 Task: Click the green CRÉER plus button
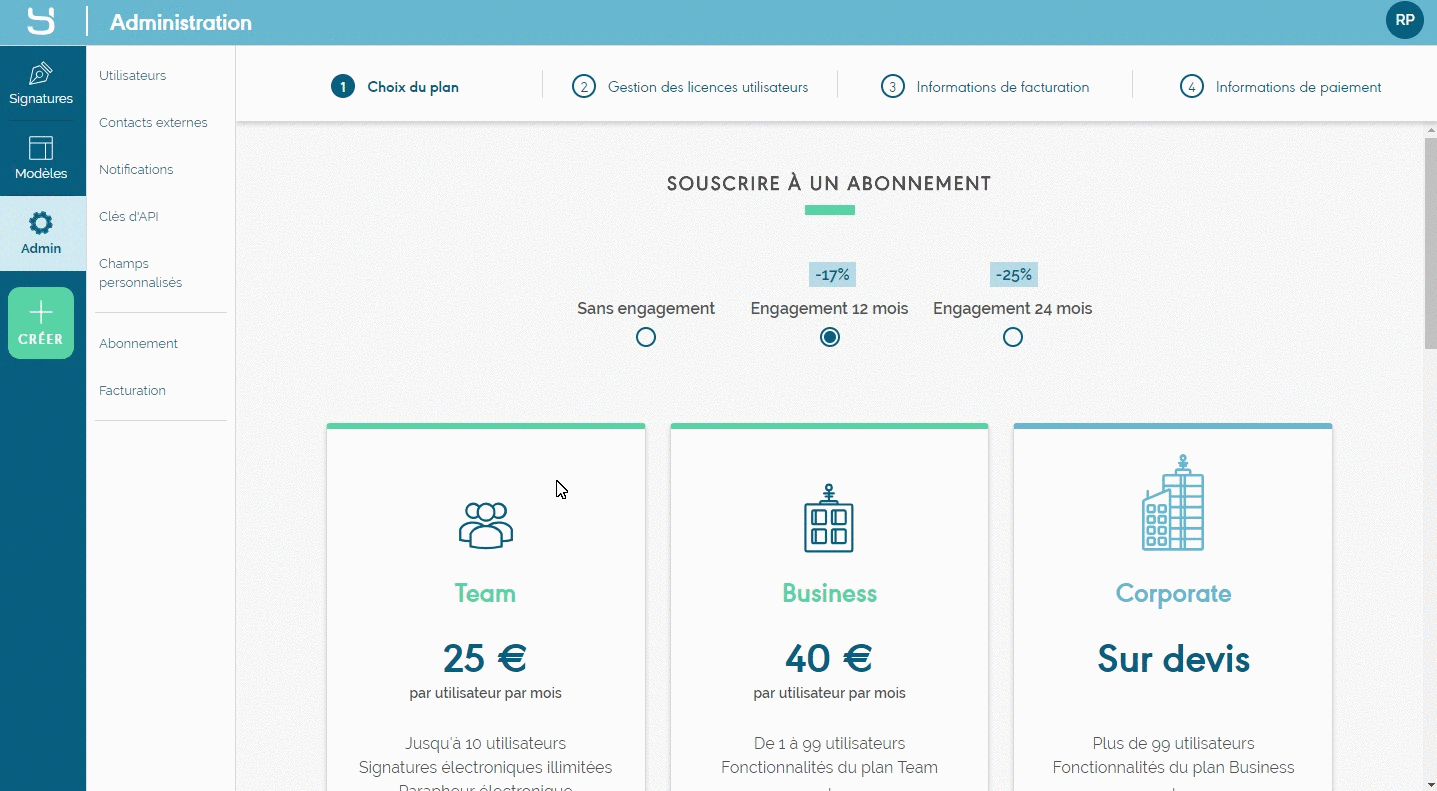[x=41, y=323]
